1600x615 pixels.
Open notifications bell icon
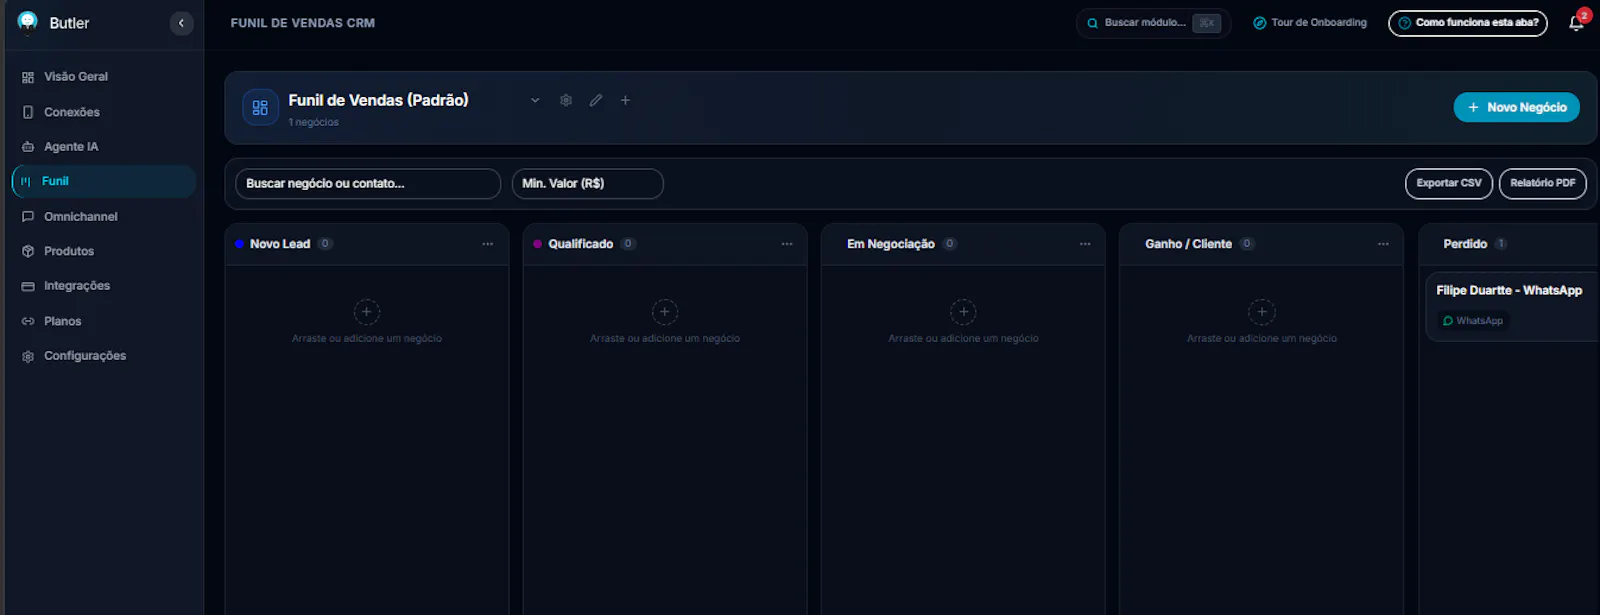[x=1577, y=23]
